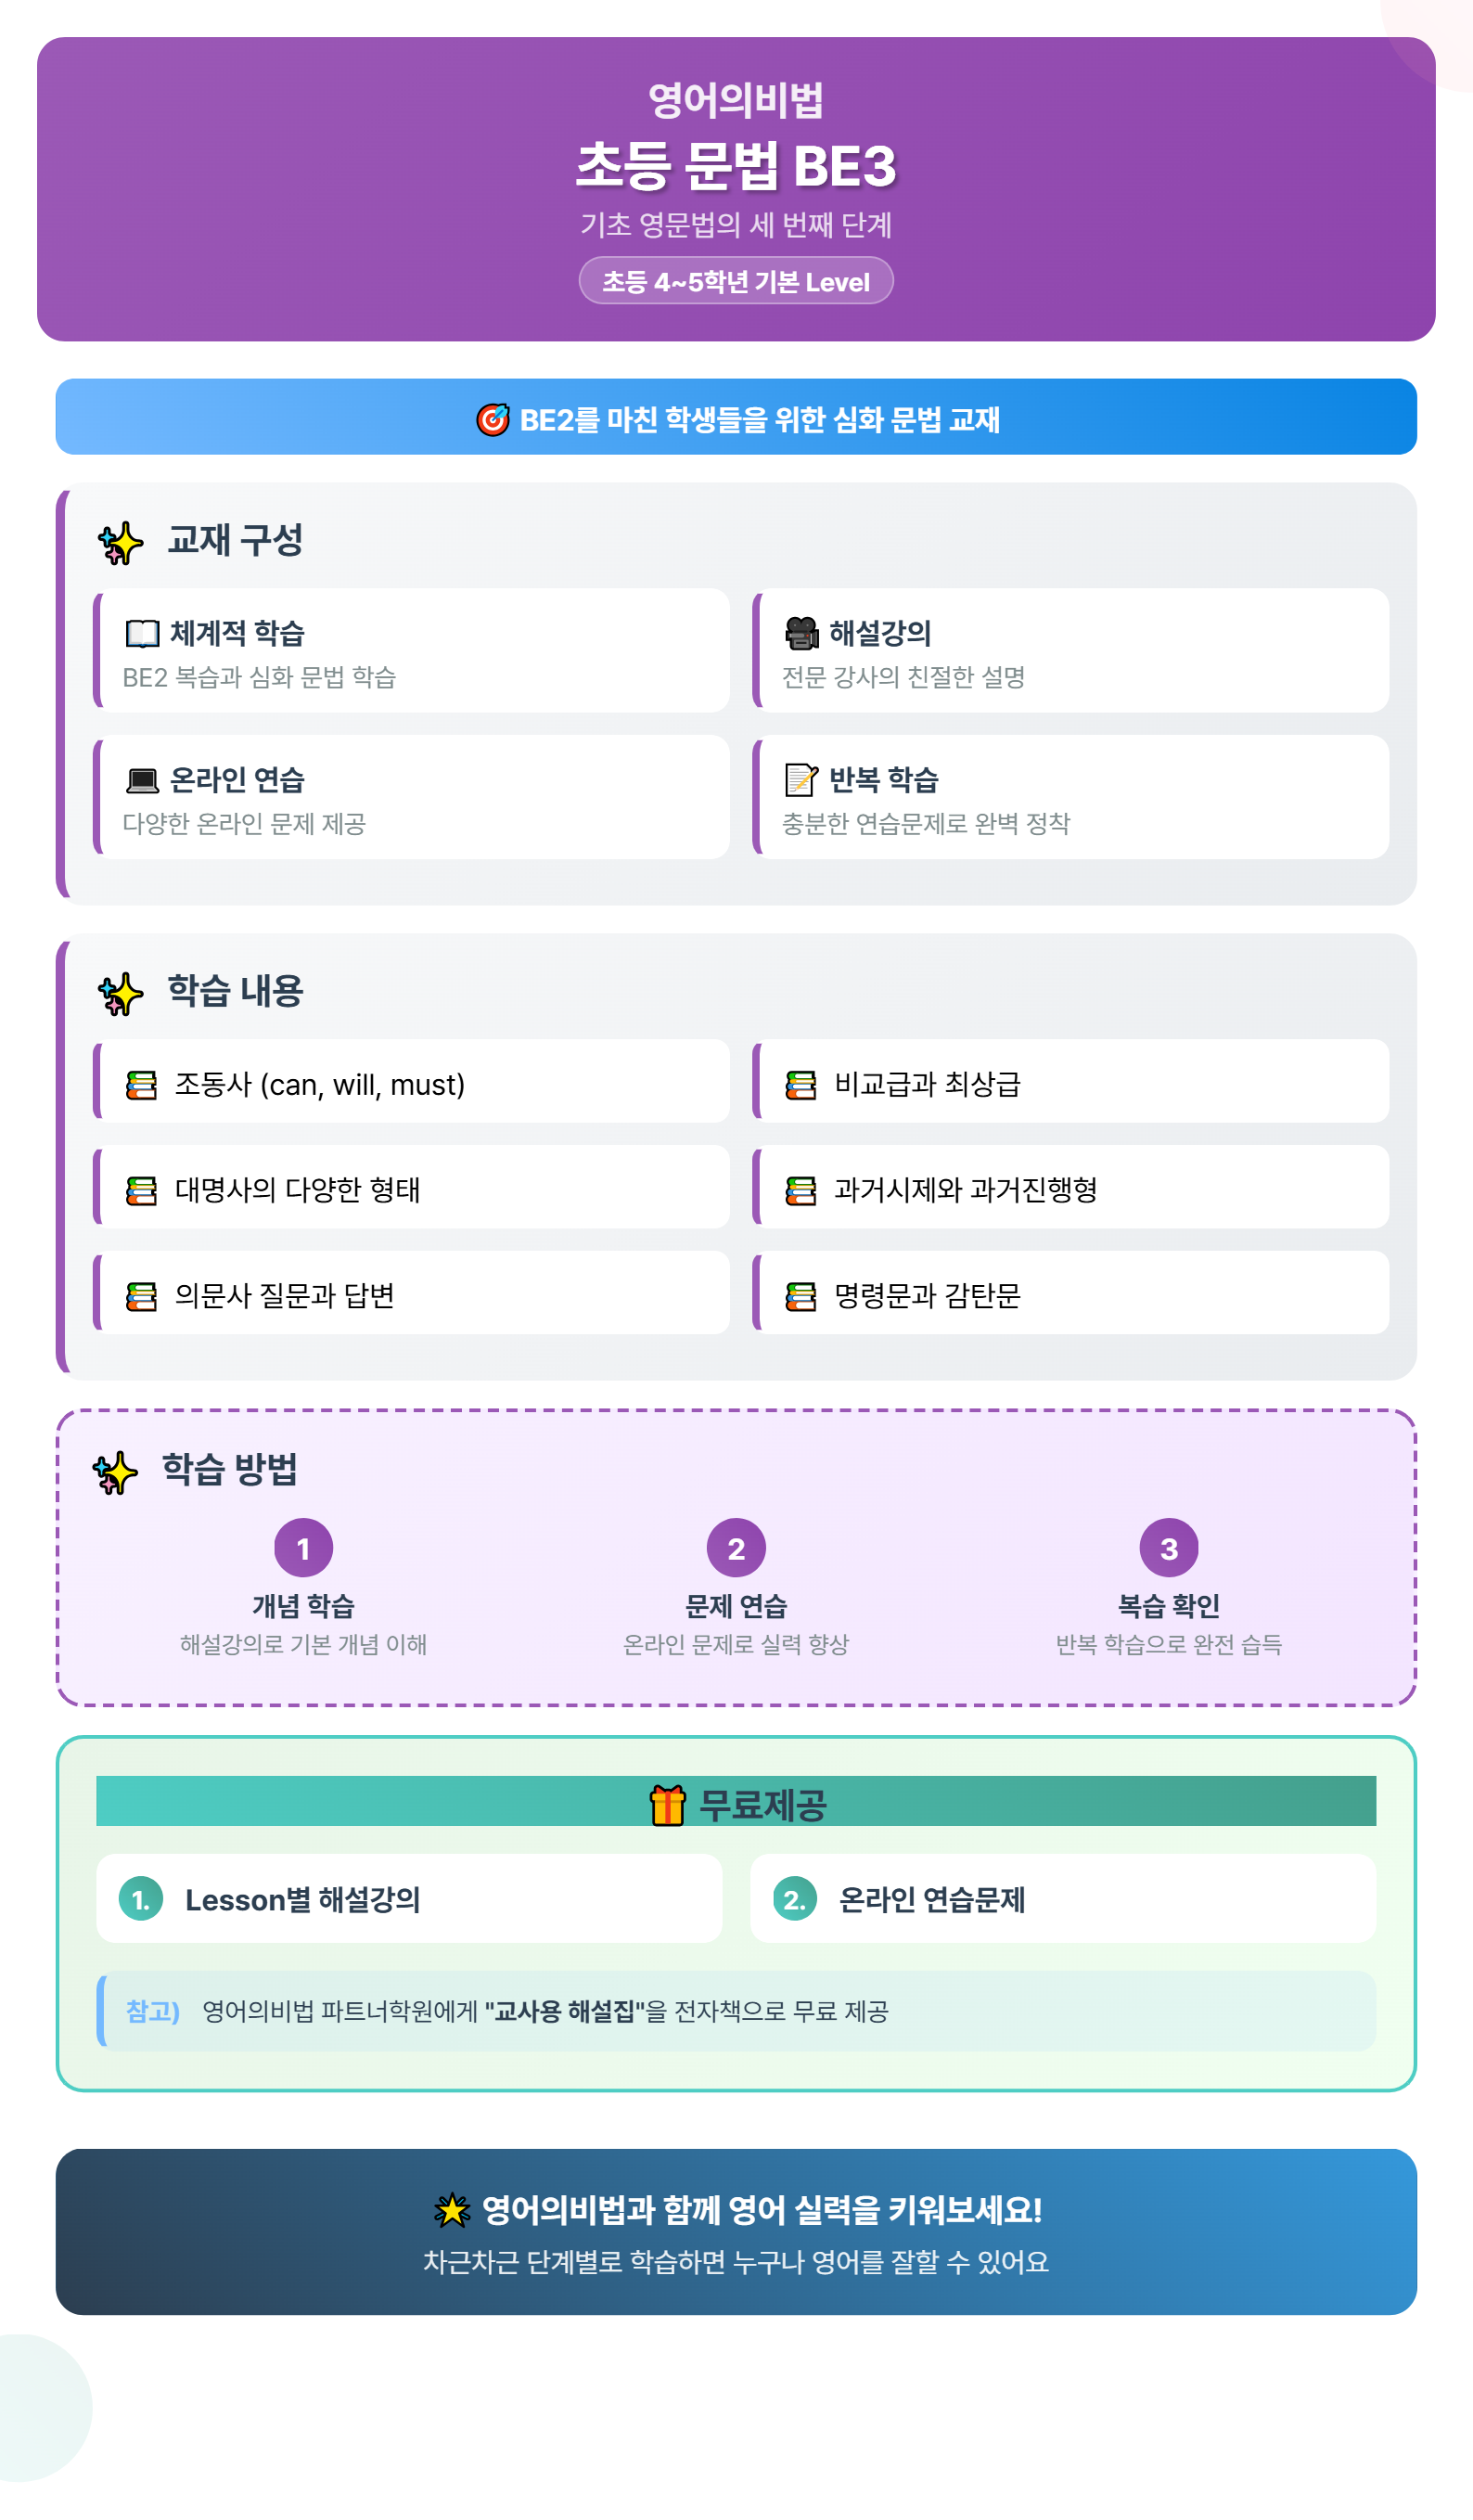
Task: Open the 온라인 연습문제 card
Action: (1063, 1899)
